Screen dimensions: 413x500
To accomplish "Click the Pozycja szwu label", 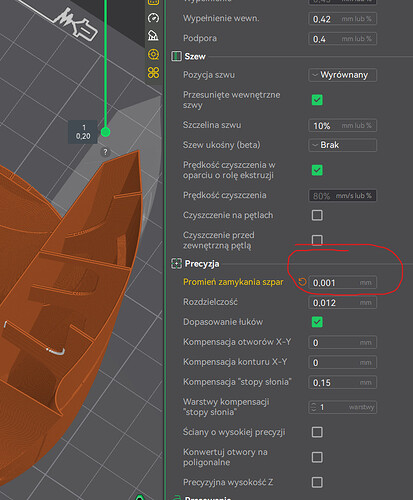I will [x=209, y=75].
